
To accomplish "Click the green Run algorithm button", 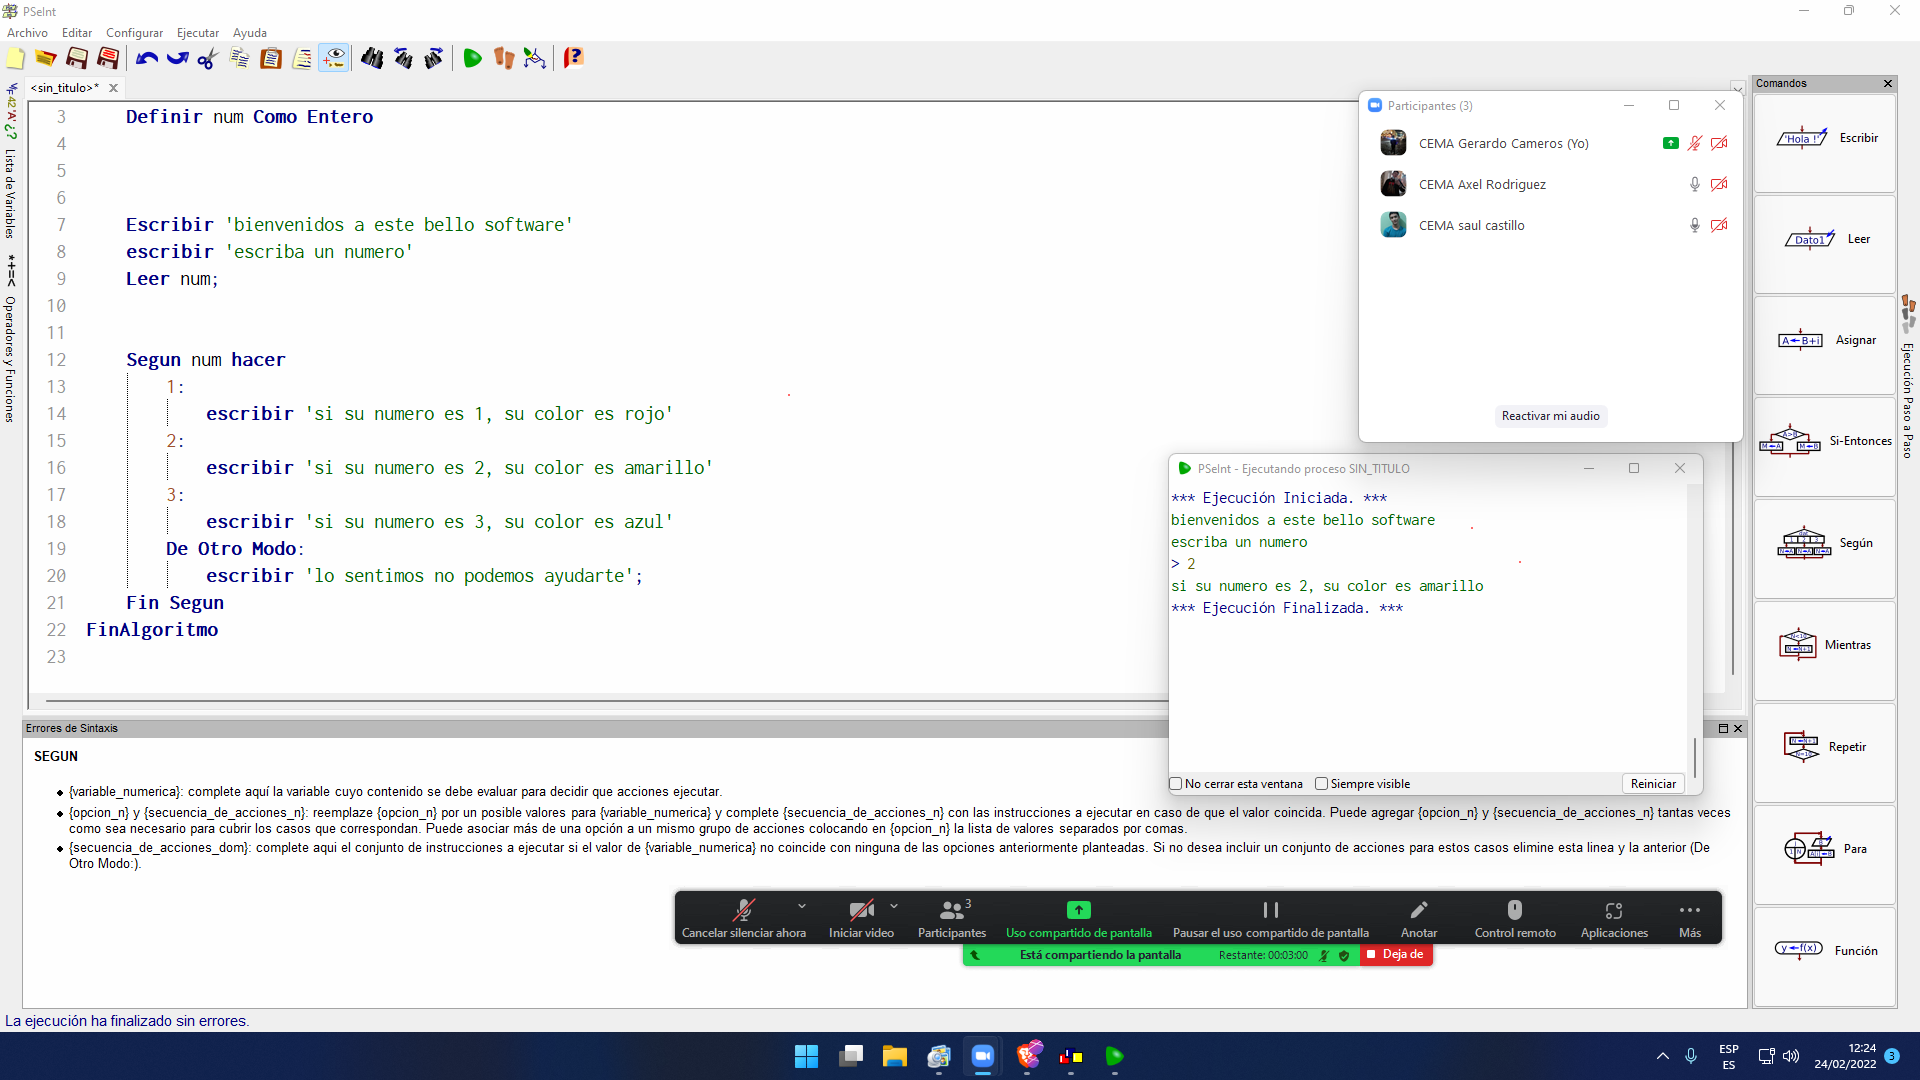I will point(472,59).
